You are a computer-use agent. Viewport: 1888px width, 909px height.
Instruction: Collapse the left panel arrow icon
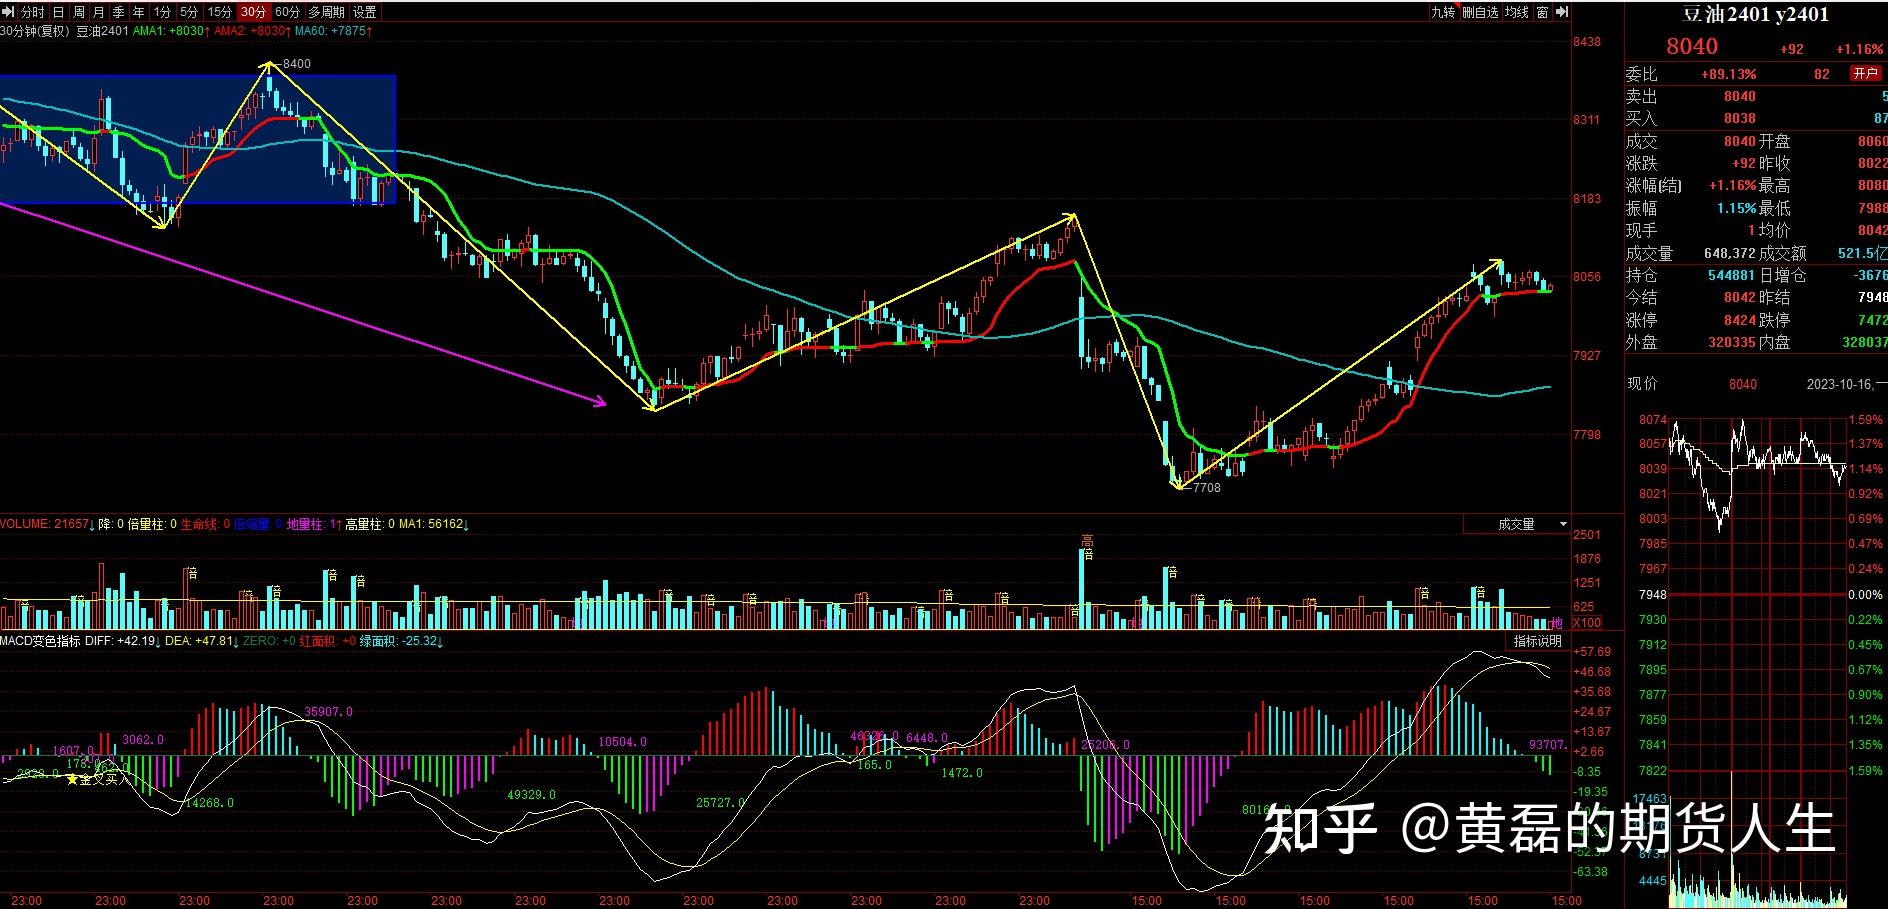click(x=9, y=12)
